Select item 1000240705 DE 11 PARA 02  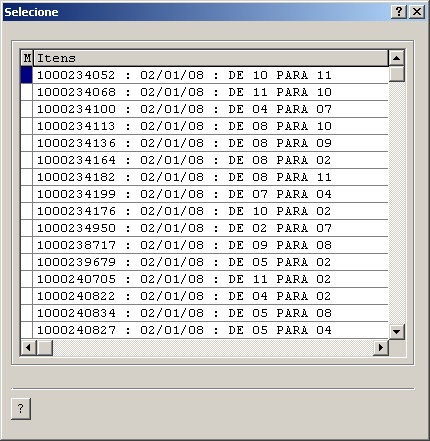click(x=211, y=279)
